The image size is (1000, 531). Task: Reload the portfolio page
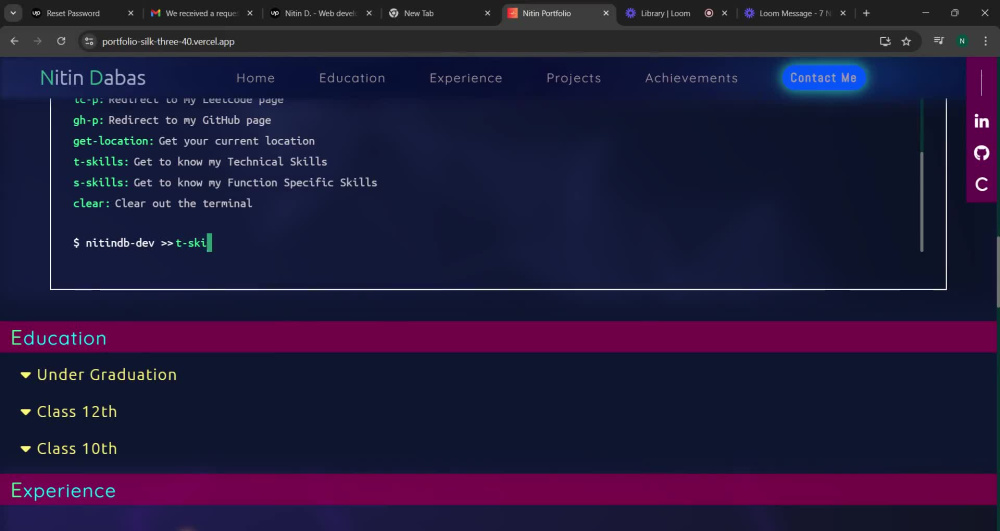[61, 41]
